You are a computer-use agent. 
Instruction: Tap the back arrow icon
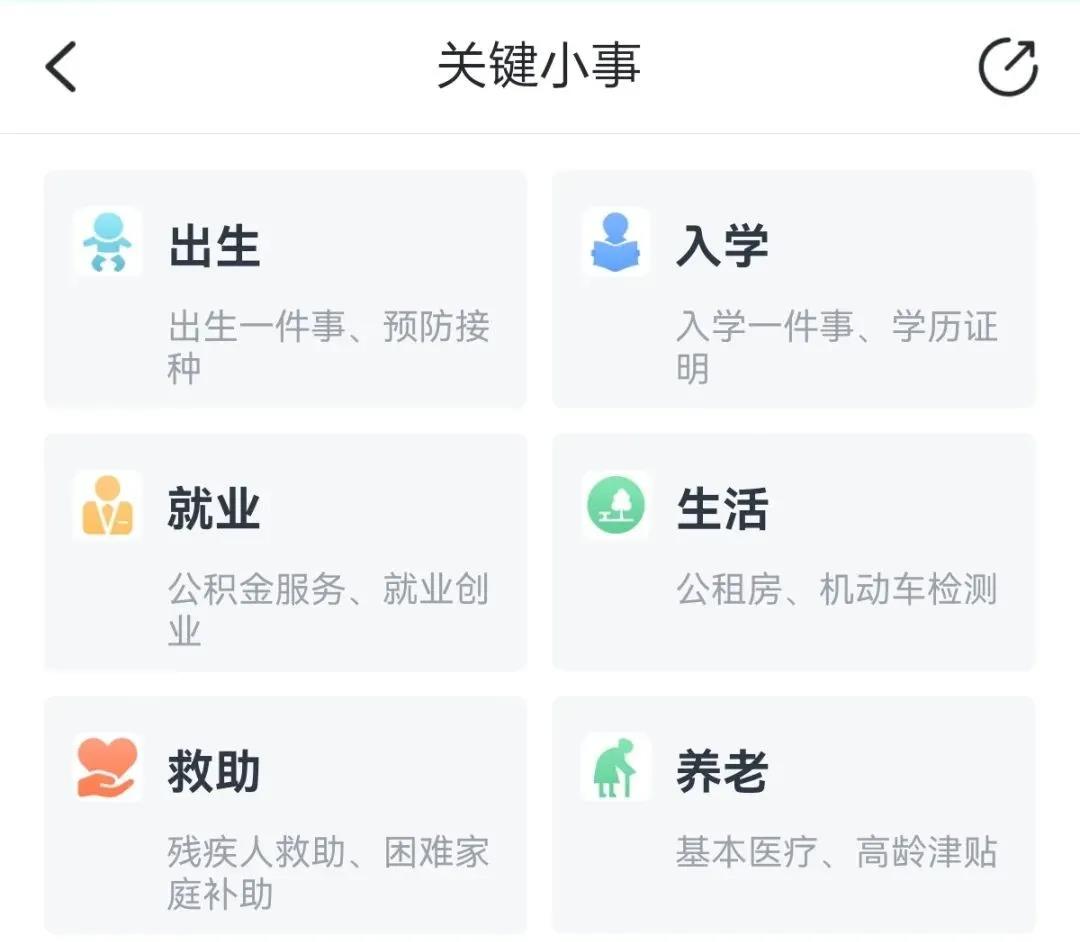tap(61, 66)
